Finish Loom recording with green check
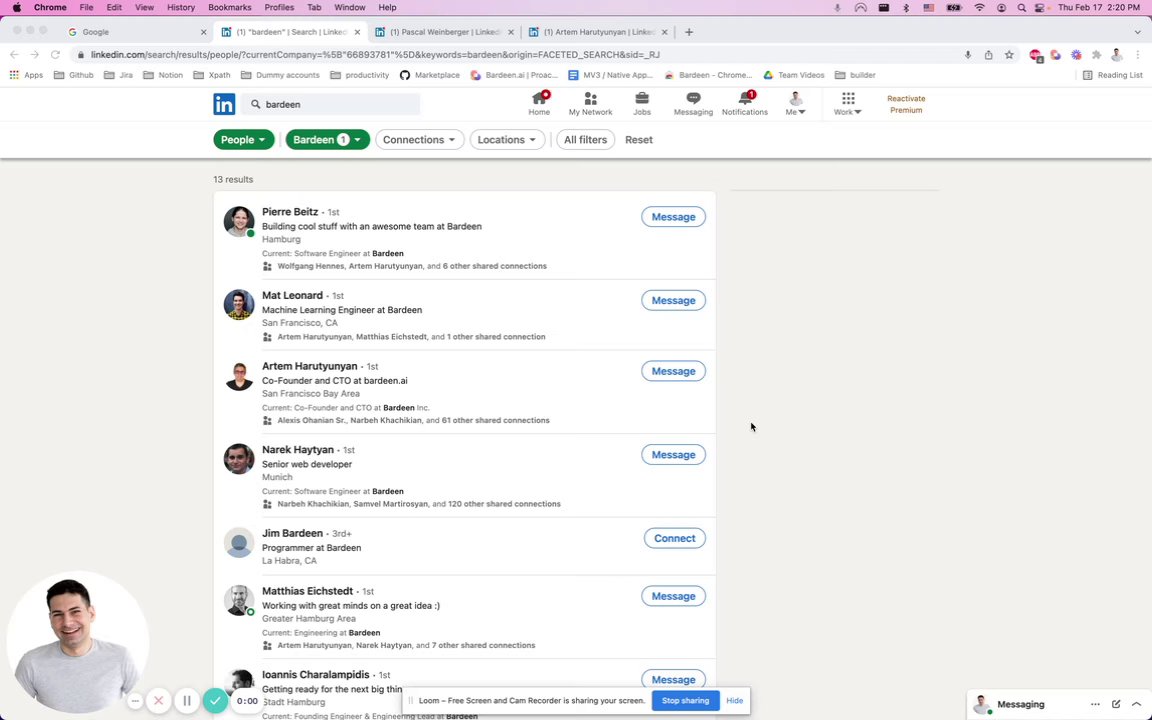1152x720 pixels. point(215,701)
